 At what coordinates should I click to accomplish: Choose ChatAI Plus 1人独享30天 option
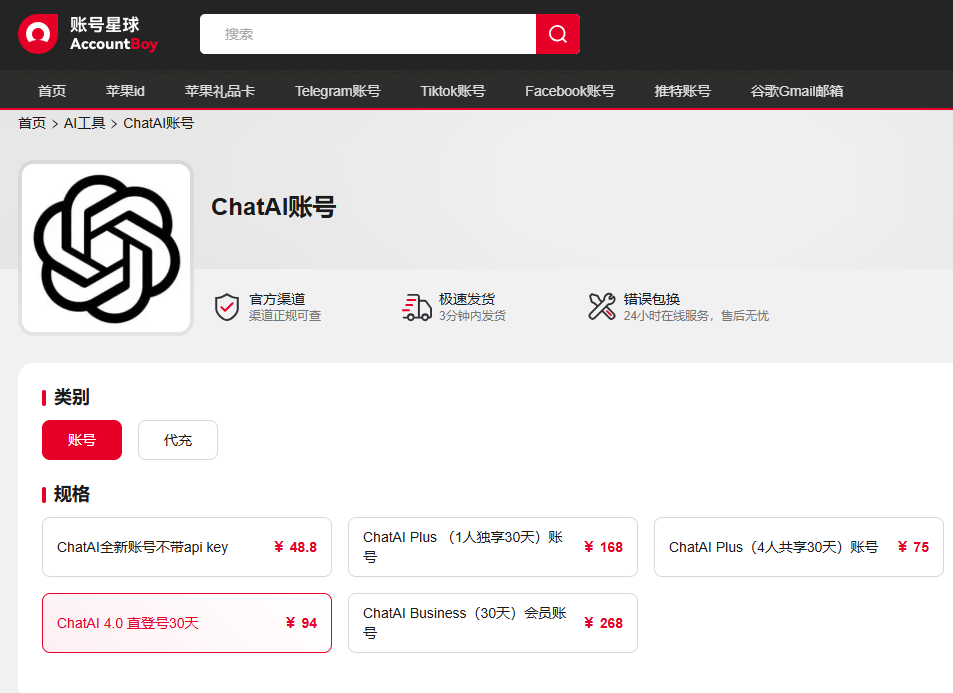[x=492, y=547]
